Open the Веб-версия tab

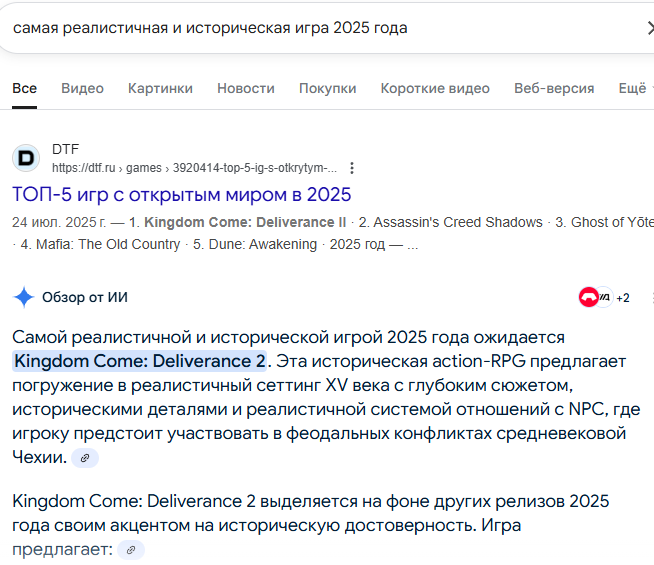pyautogui.click(x=554, y=88)
